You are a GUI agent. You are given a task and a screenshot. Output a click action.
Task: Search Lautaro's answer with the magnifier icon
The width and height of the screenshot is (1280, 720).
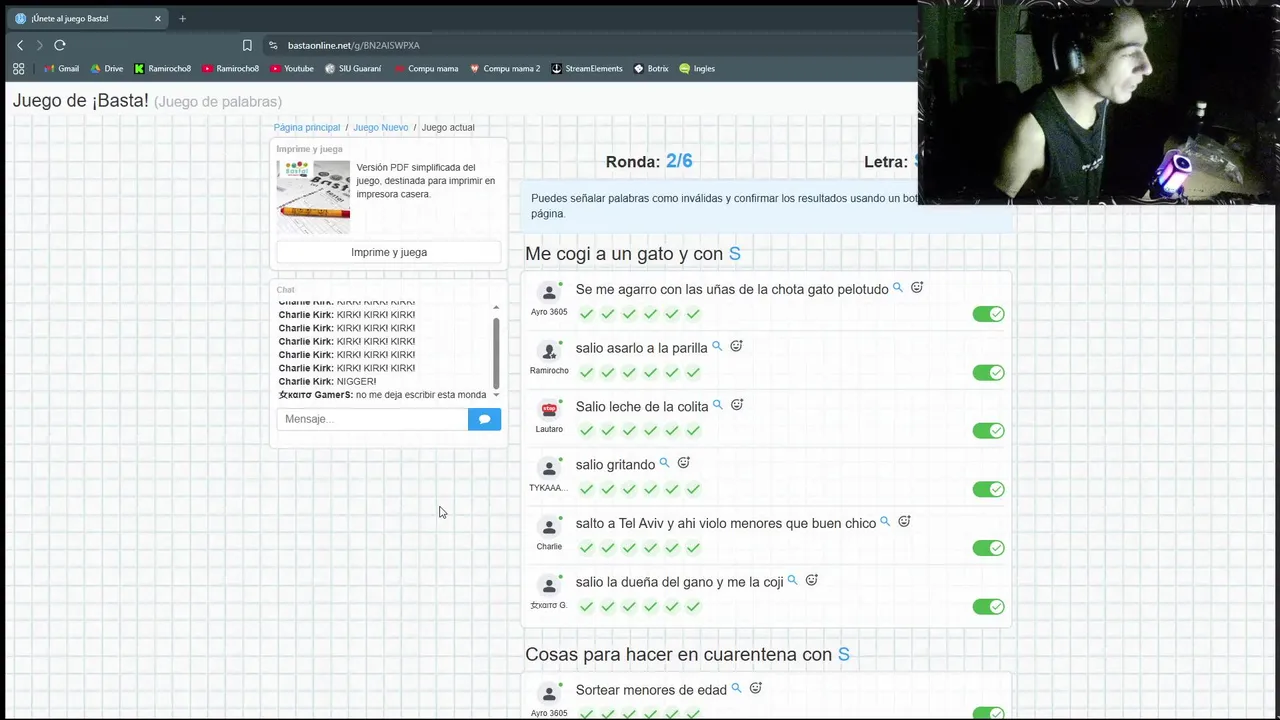coord(718,405)
